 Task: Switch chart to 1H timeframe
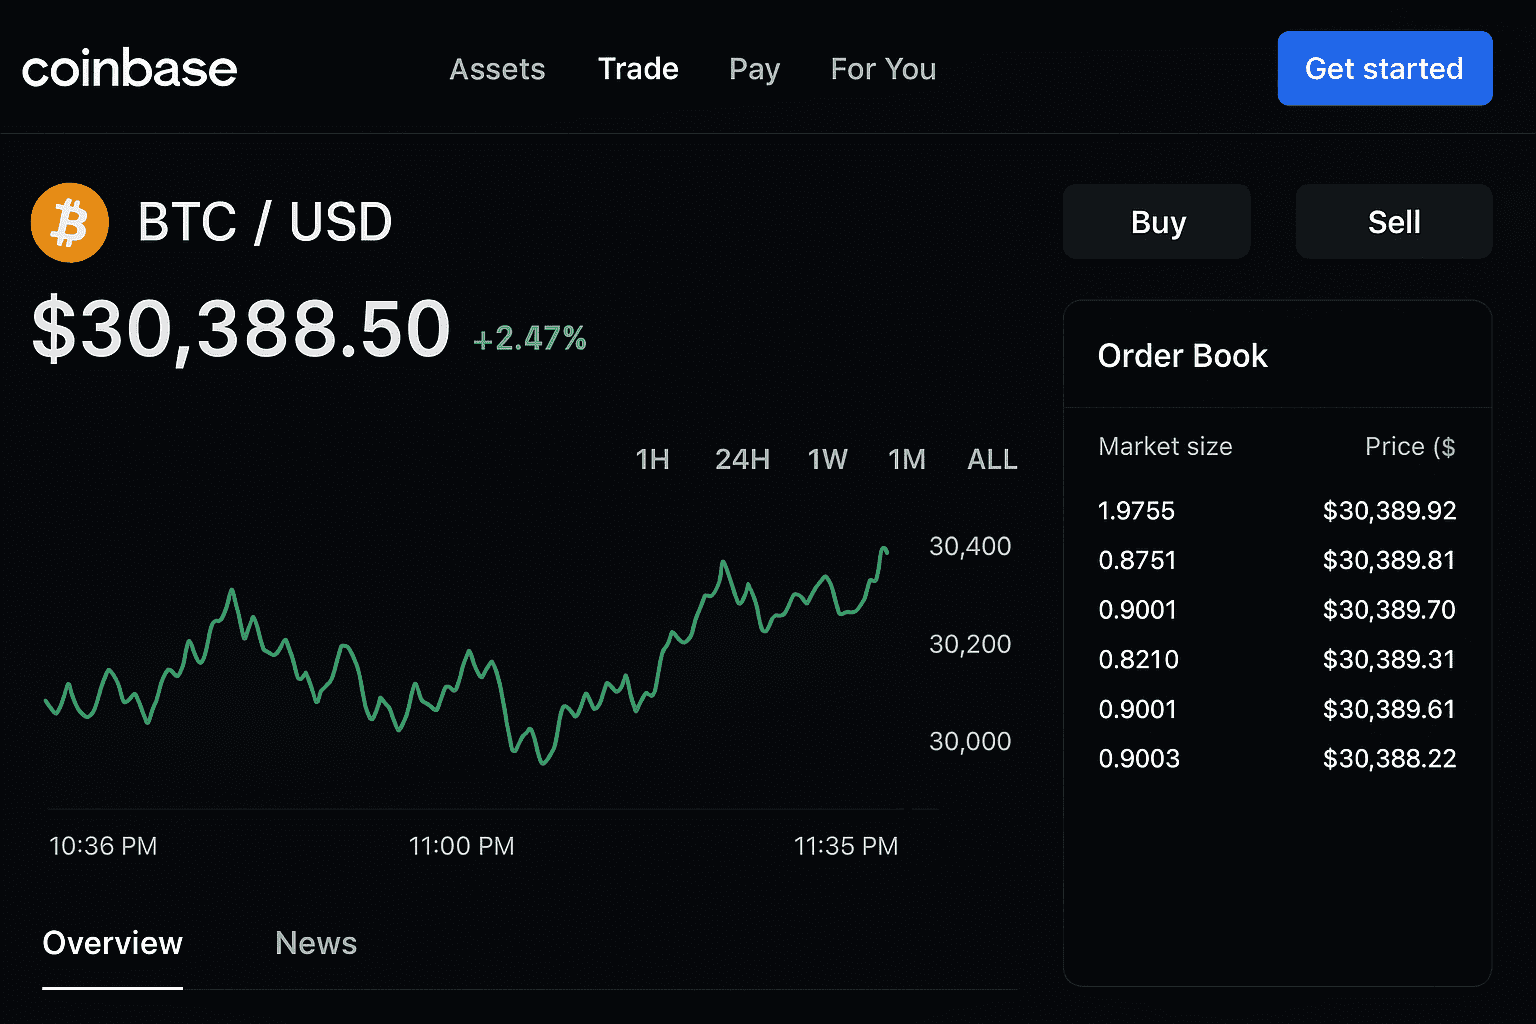pyautogui.click(x=653, y=459)
